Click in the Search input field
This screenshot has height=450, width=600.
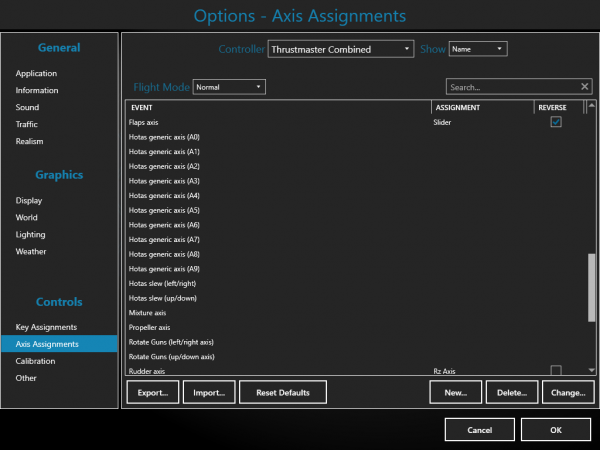click(510, 87)
